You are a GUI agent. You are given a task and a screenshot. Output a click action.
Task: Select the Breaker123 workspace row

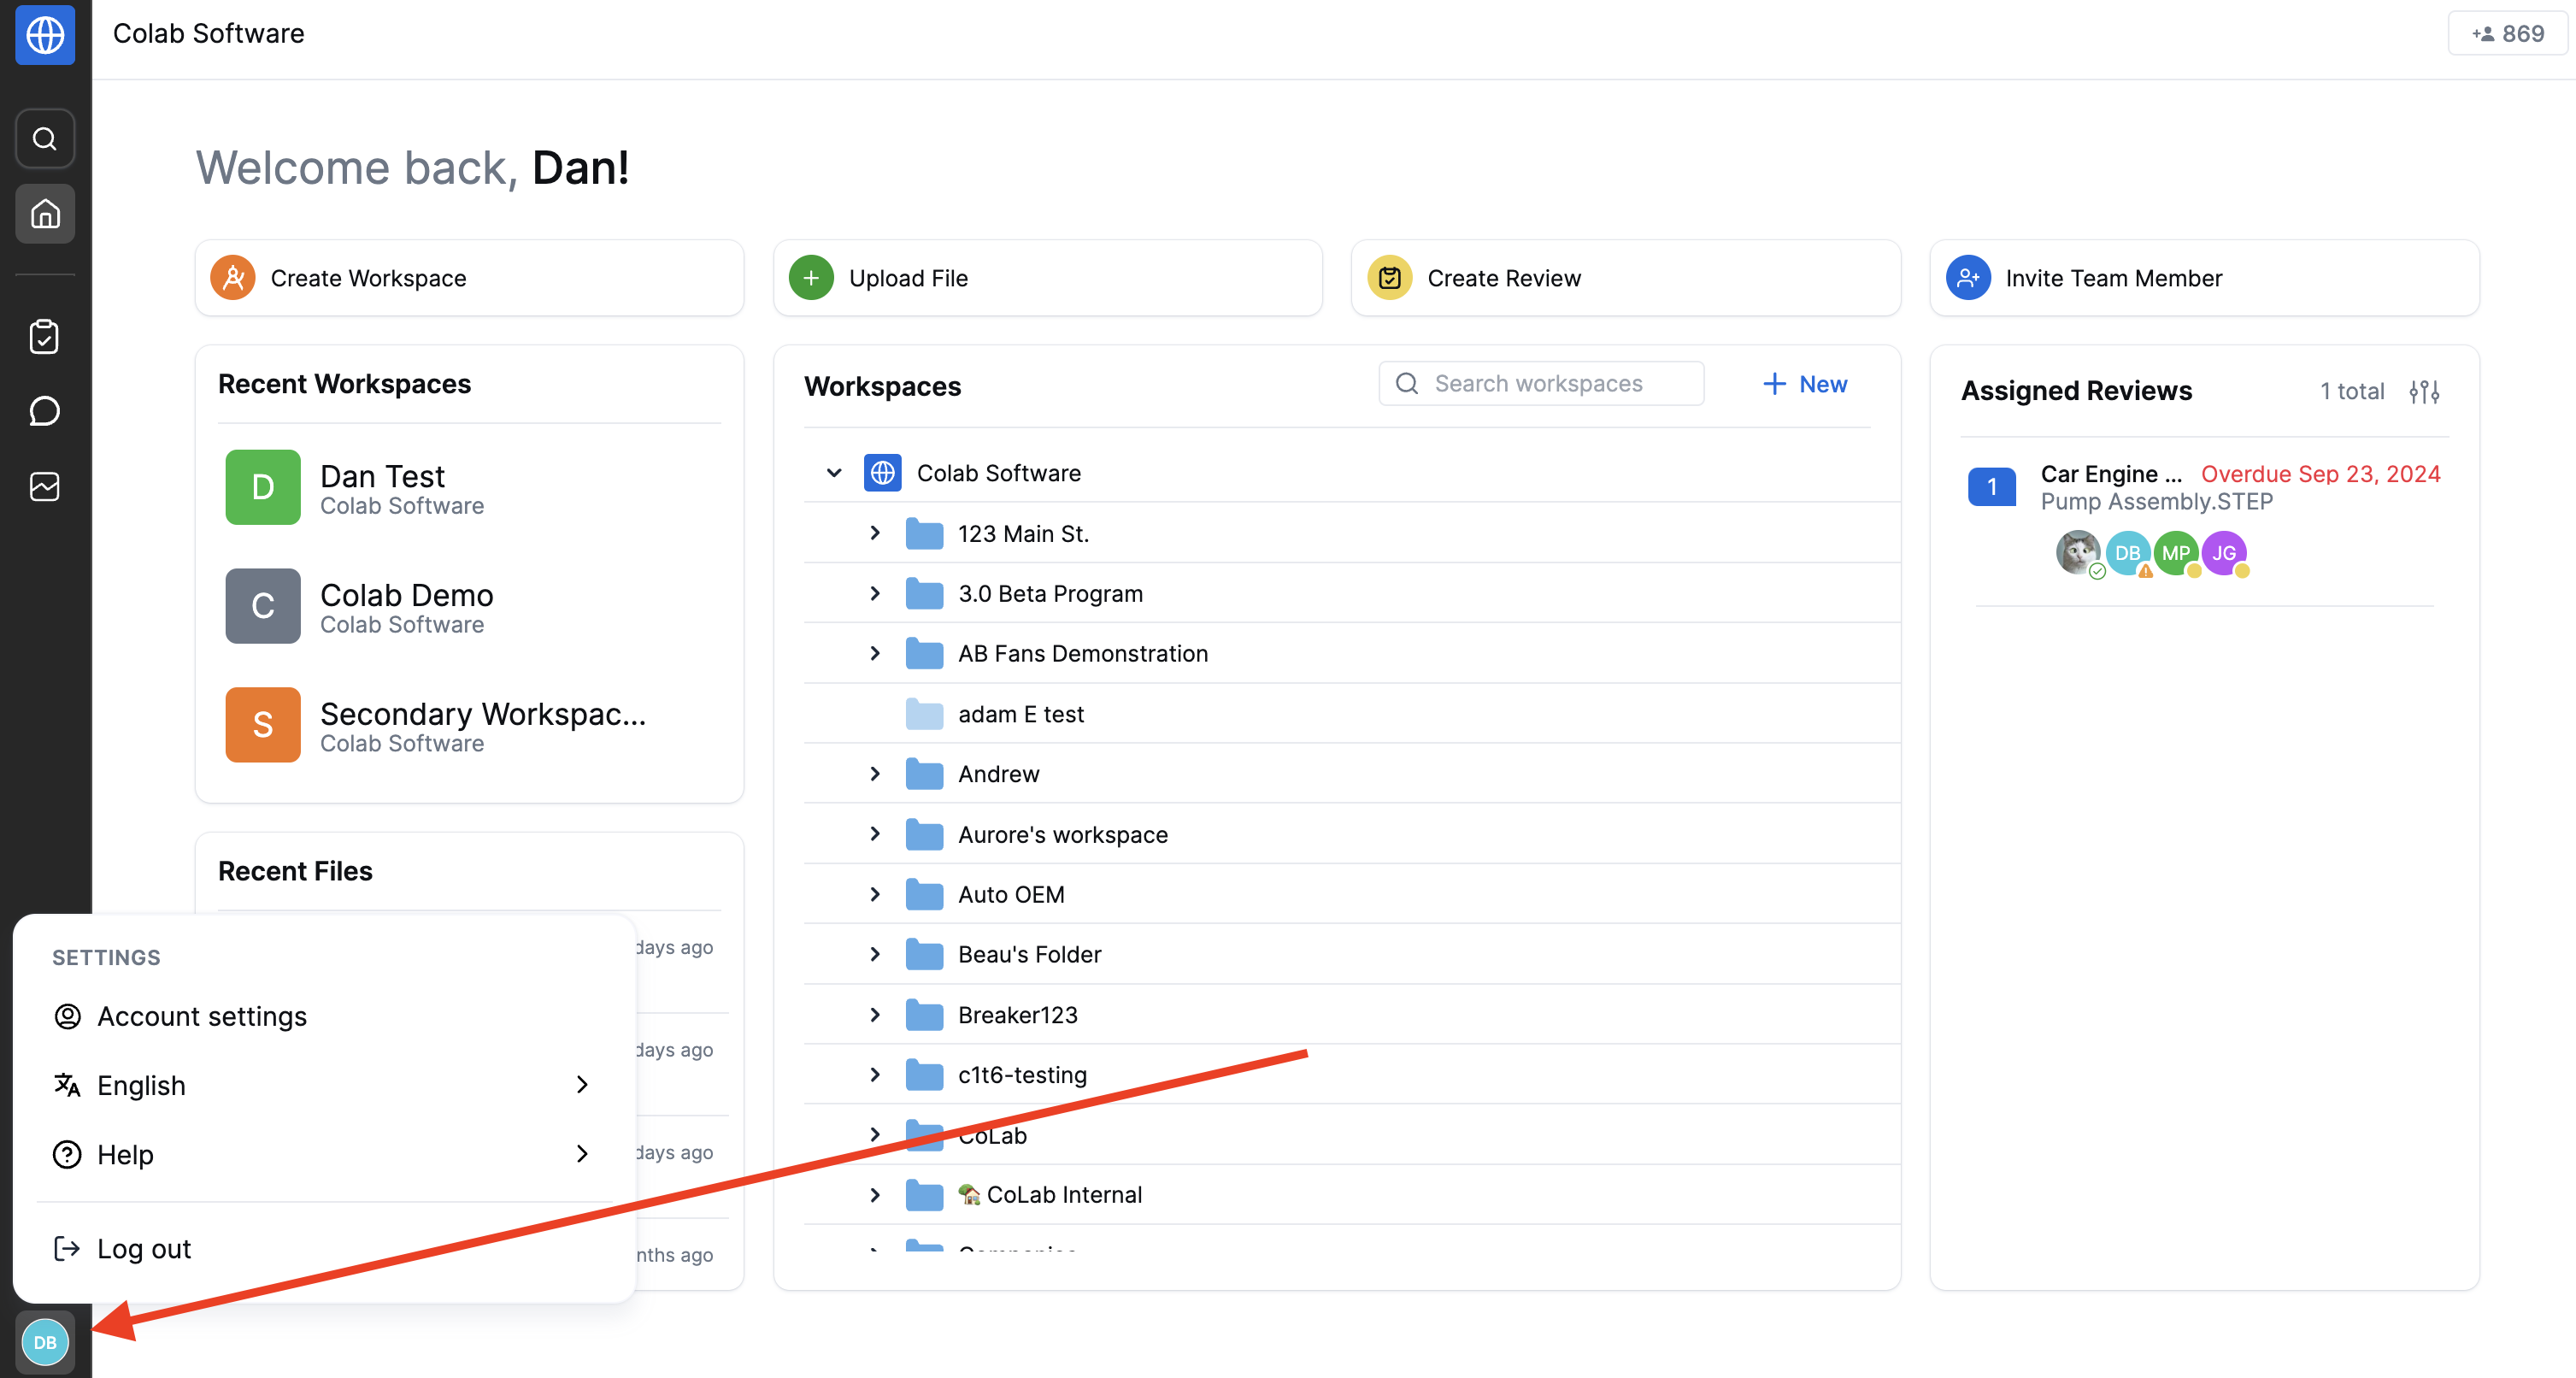[x=1352, y=1015]
